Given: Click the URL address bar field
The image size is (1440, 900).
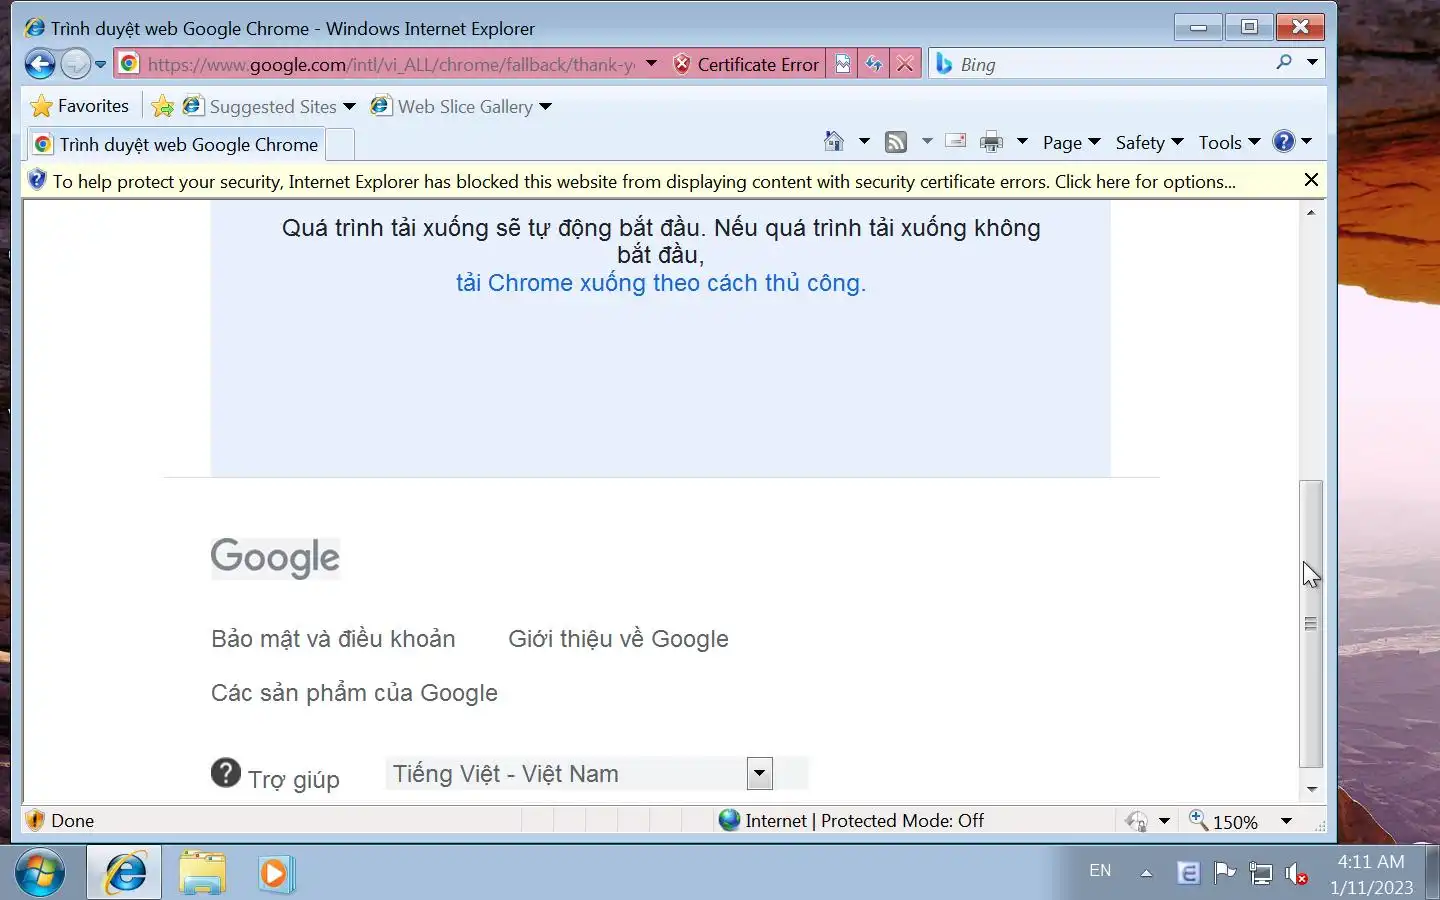Looking at the screenshot, I should (x=390, y=64).
